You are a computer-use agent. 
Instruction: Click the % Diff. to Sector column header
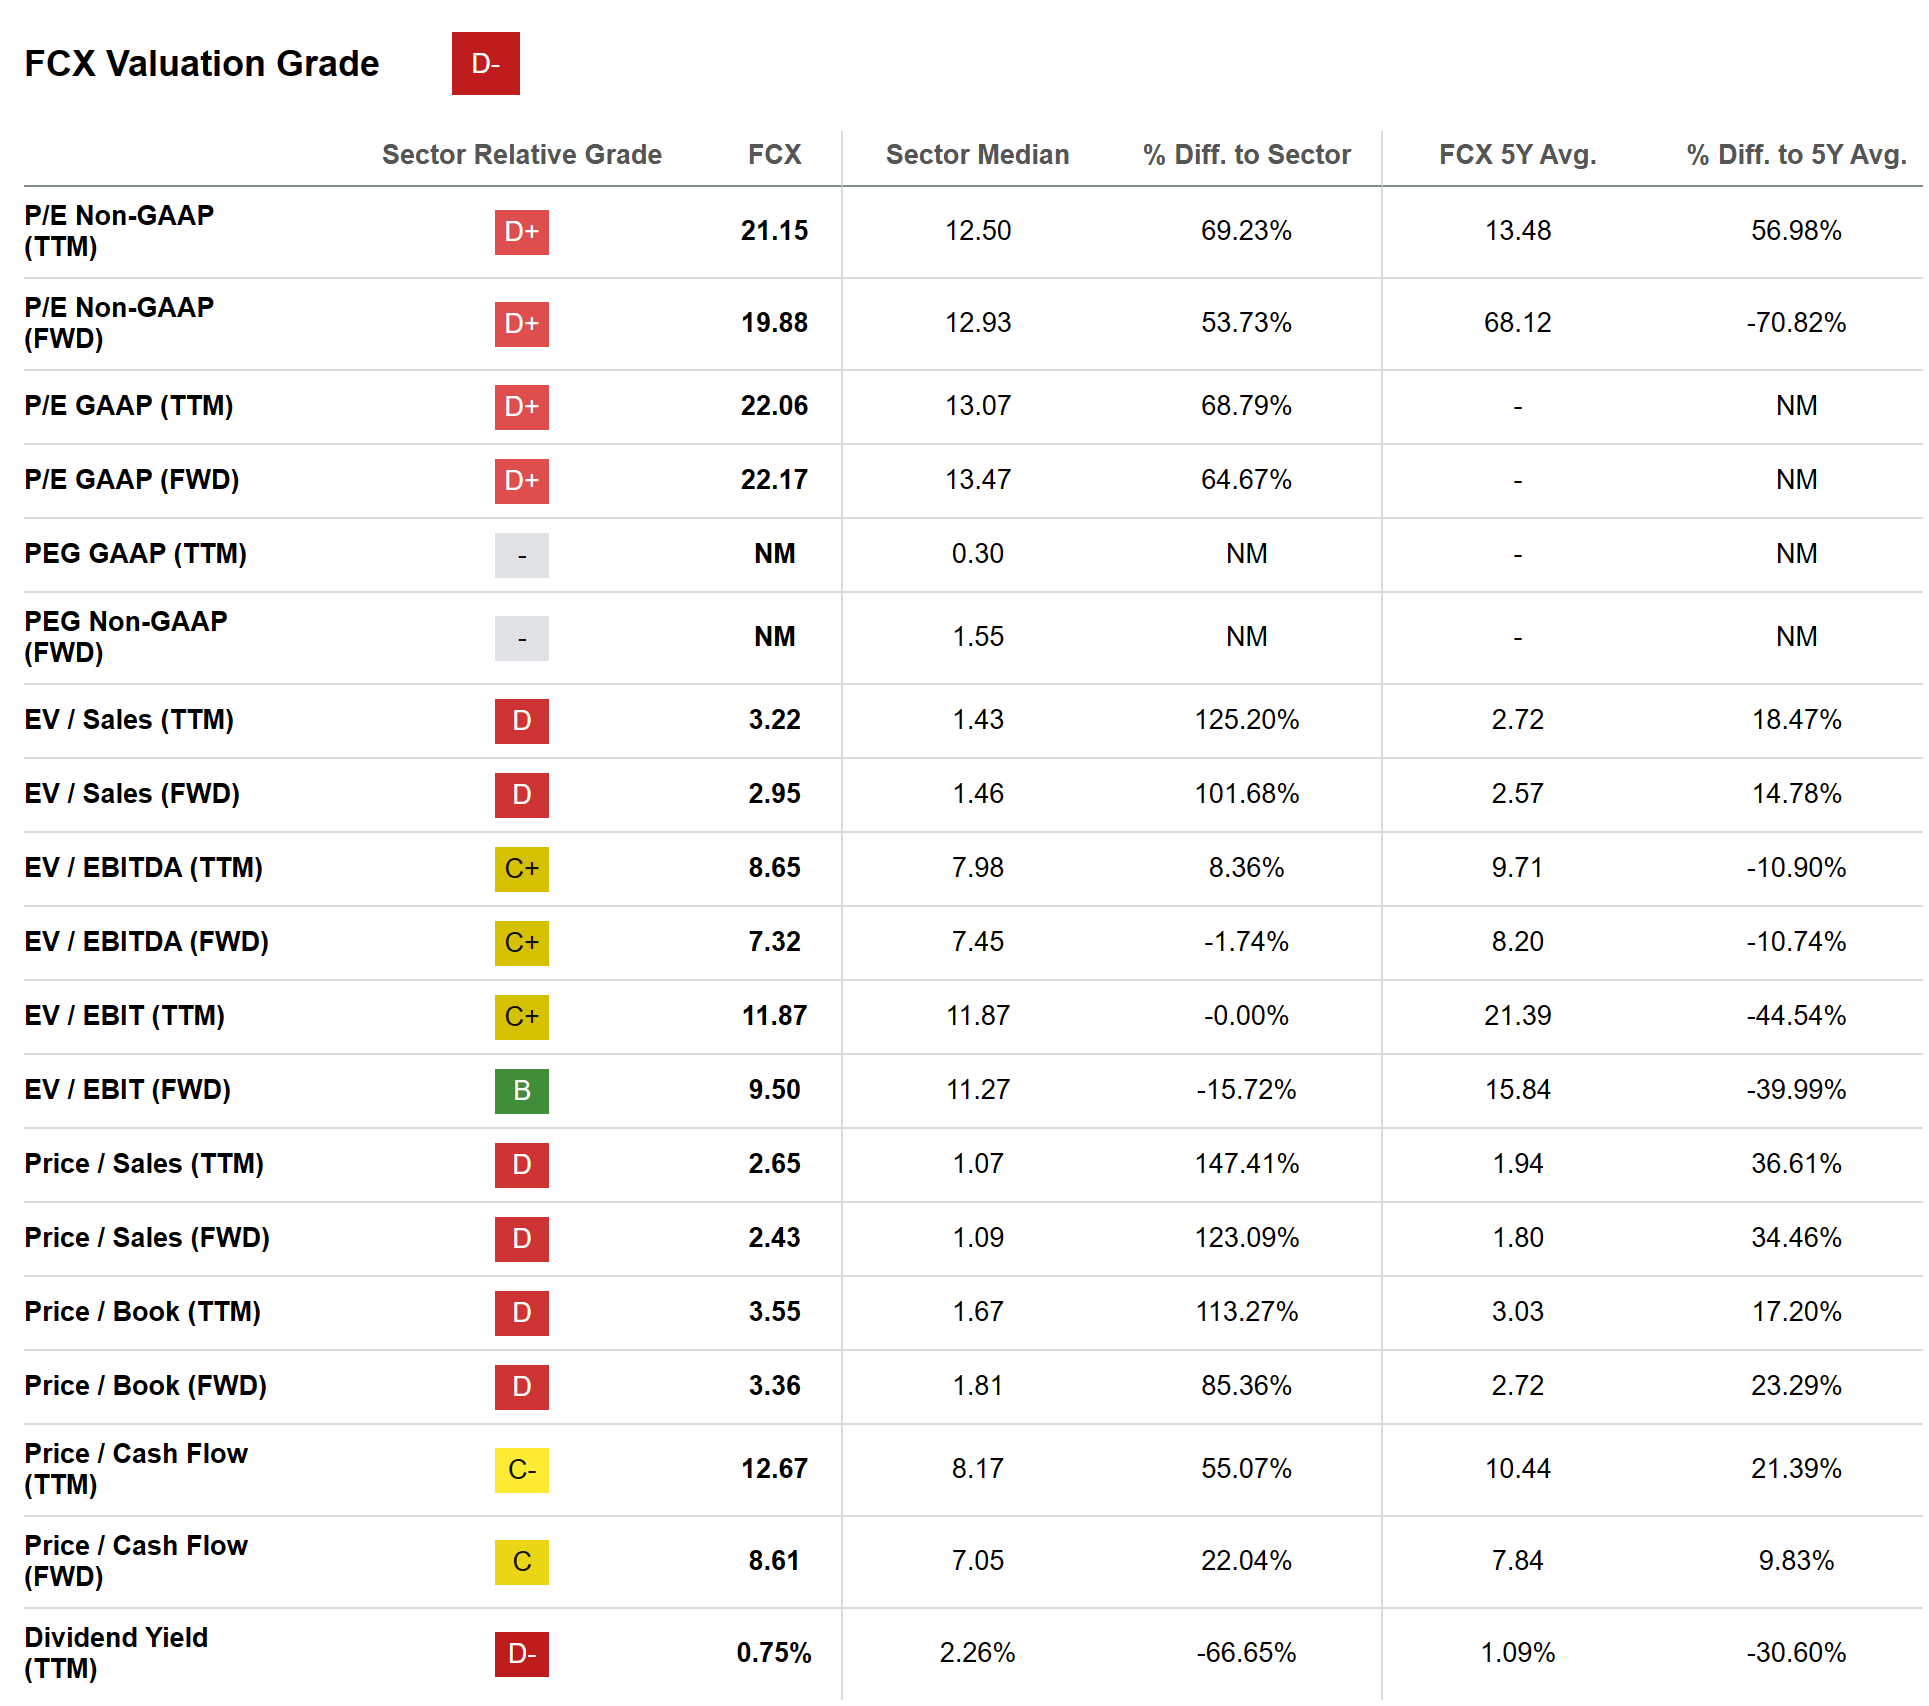(1246, 155)
